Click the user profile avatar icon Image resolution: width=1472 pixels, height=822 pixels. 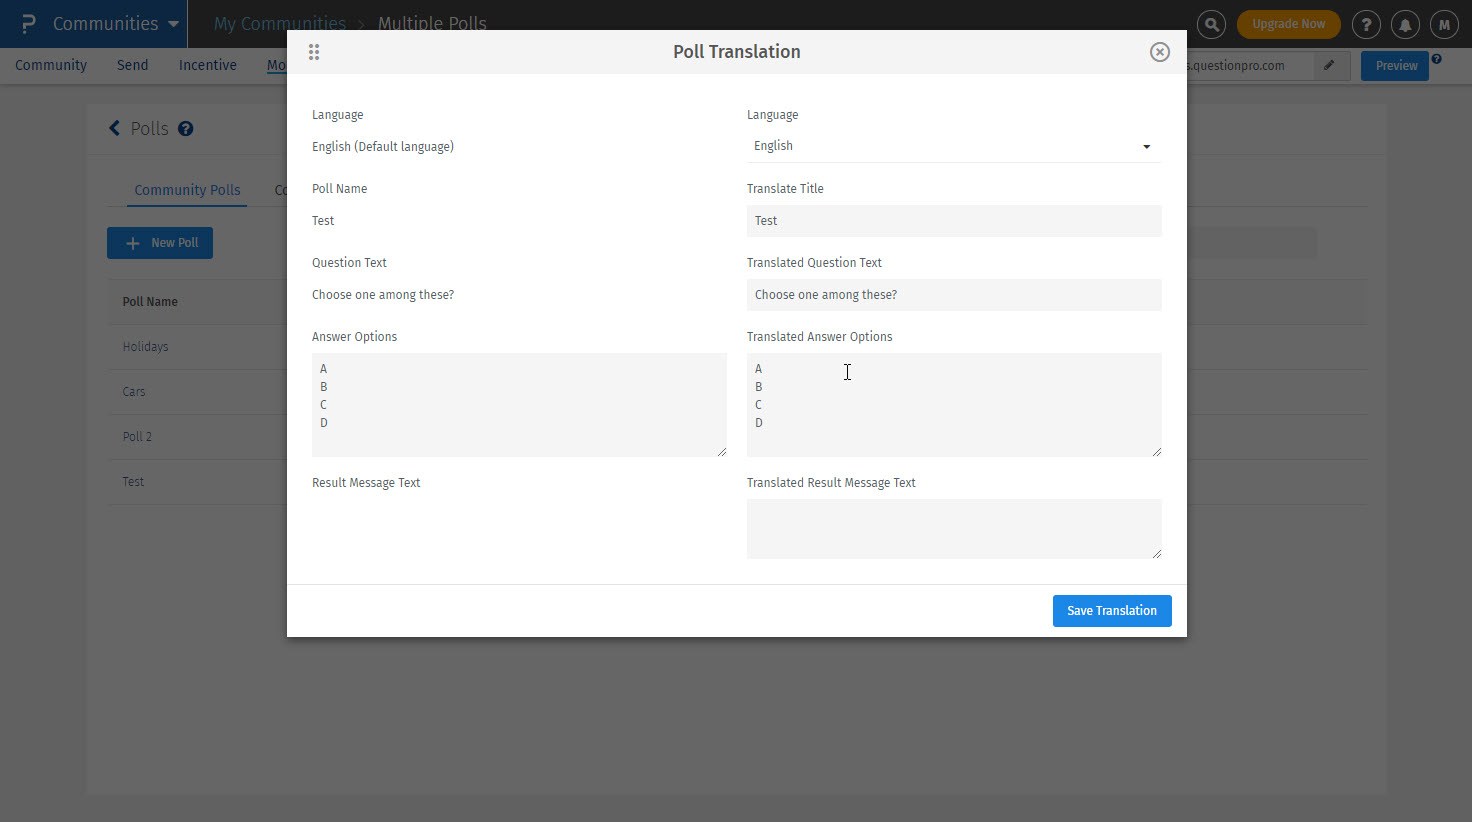(1444, 24)
